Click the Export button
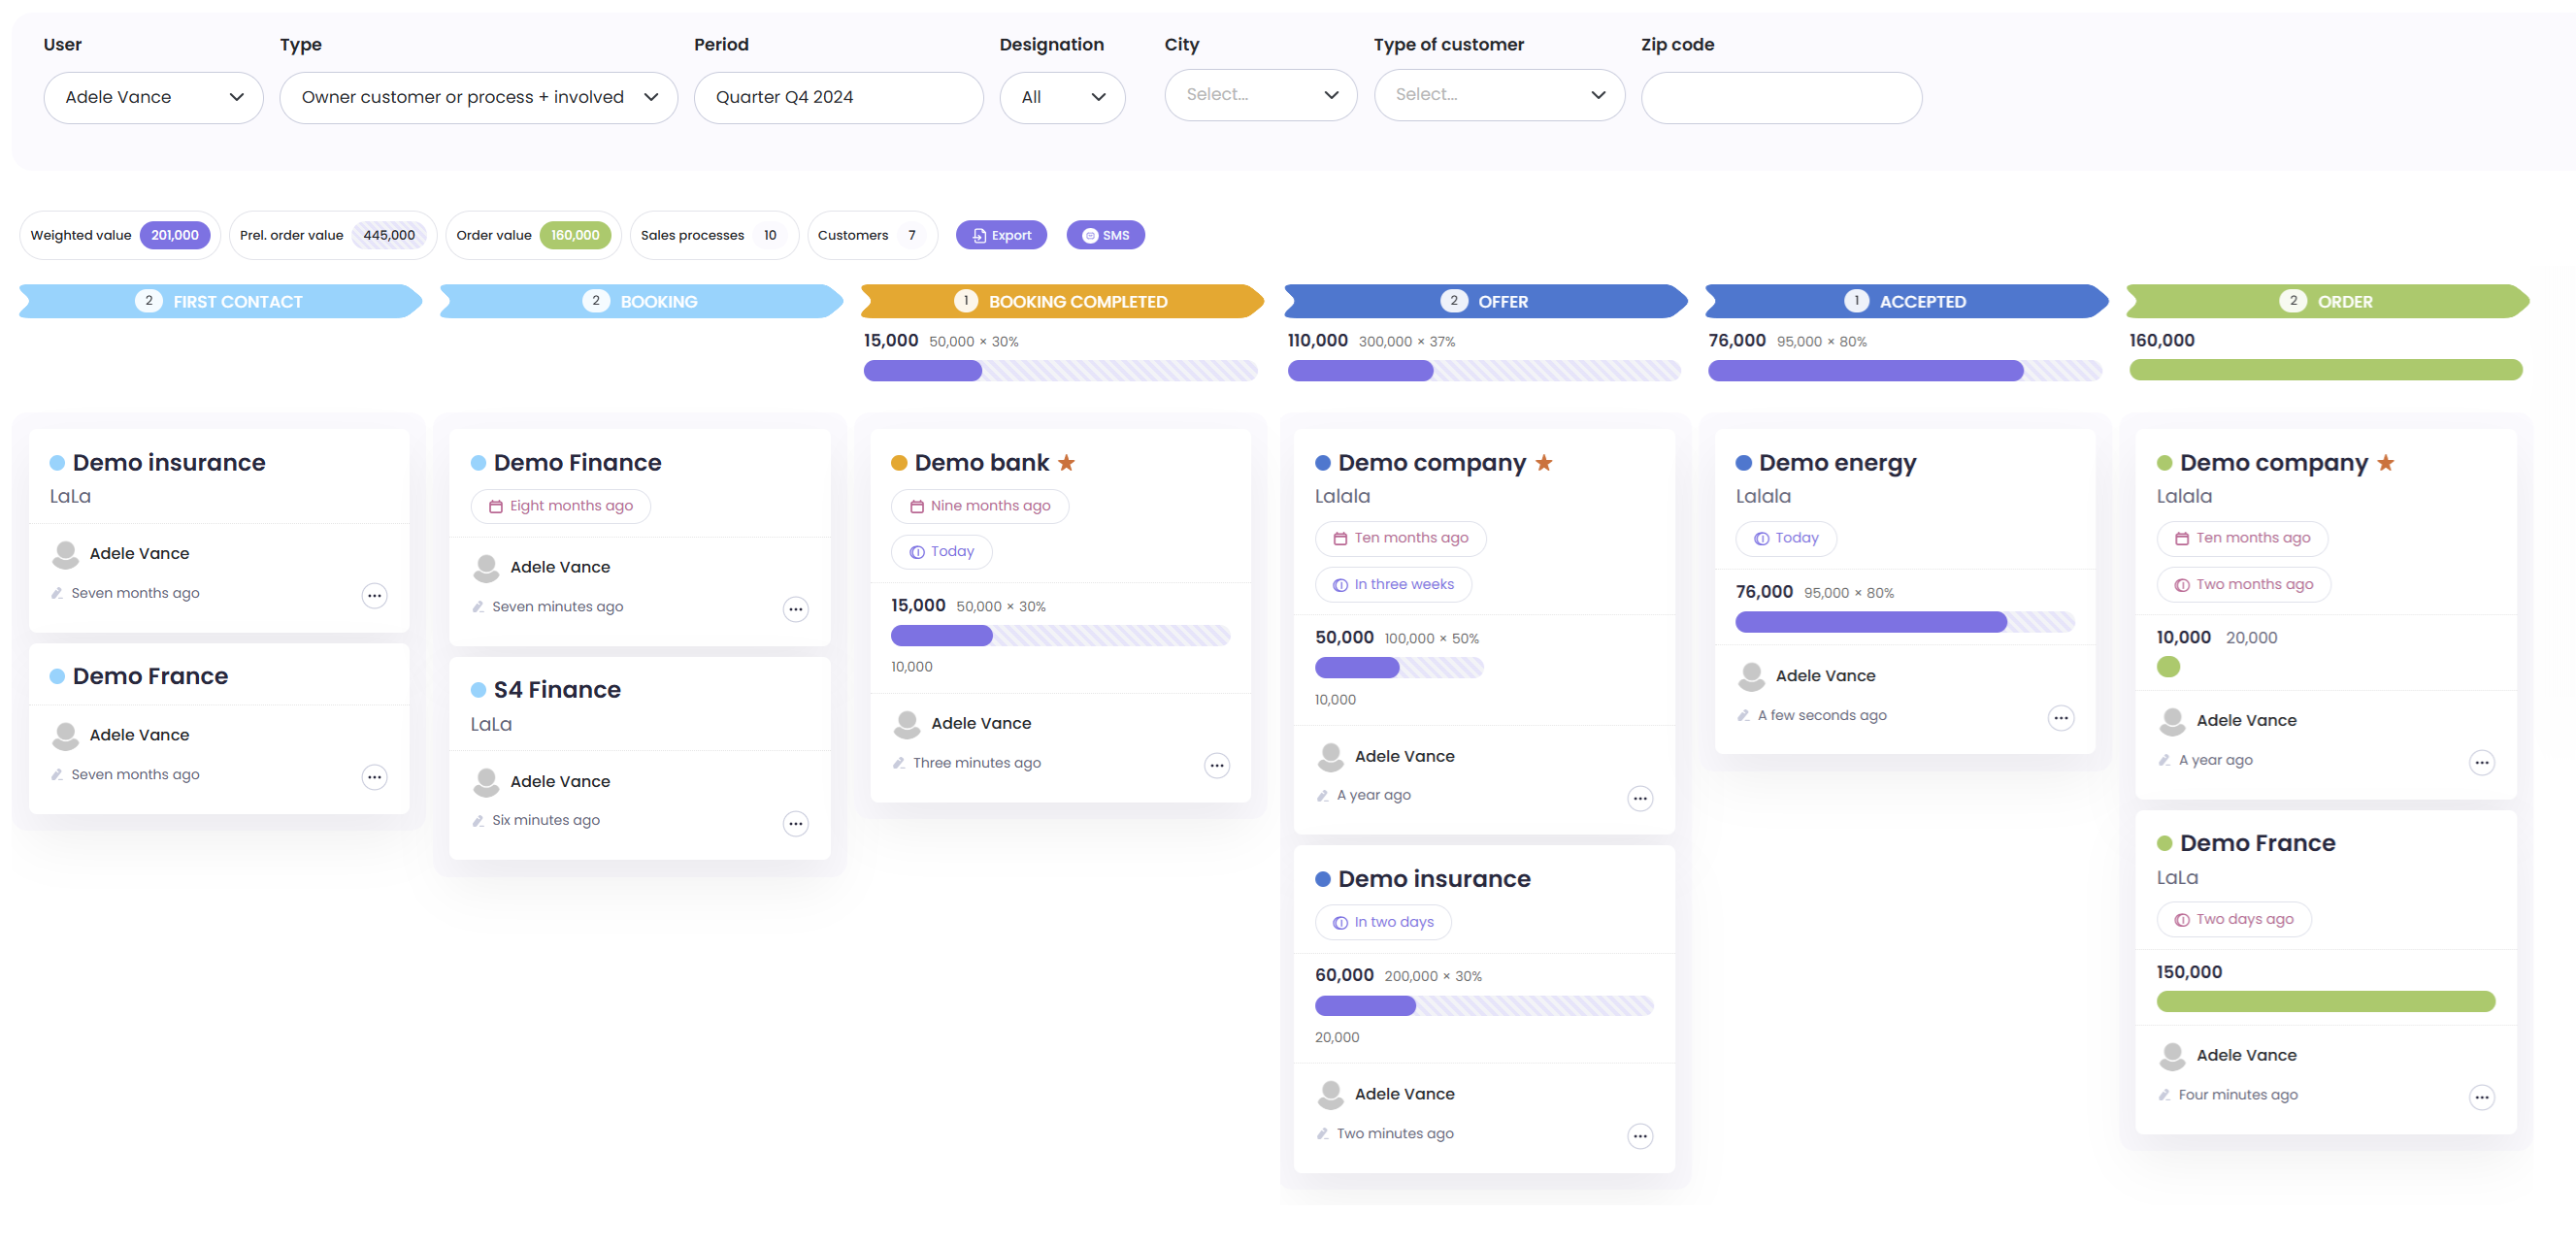 click(1001, 235)
